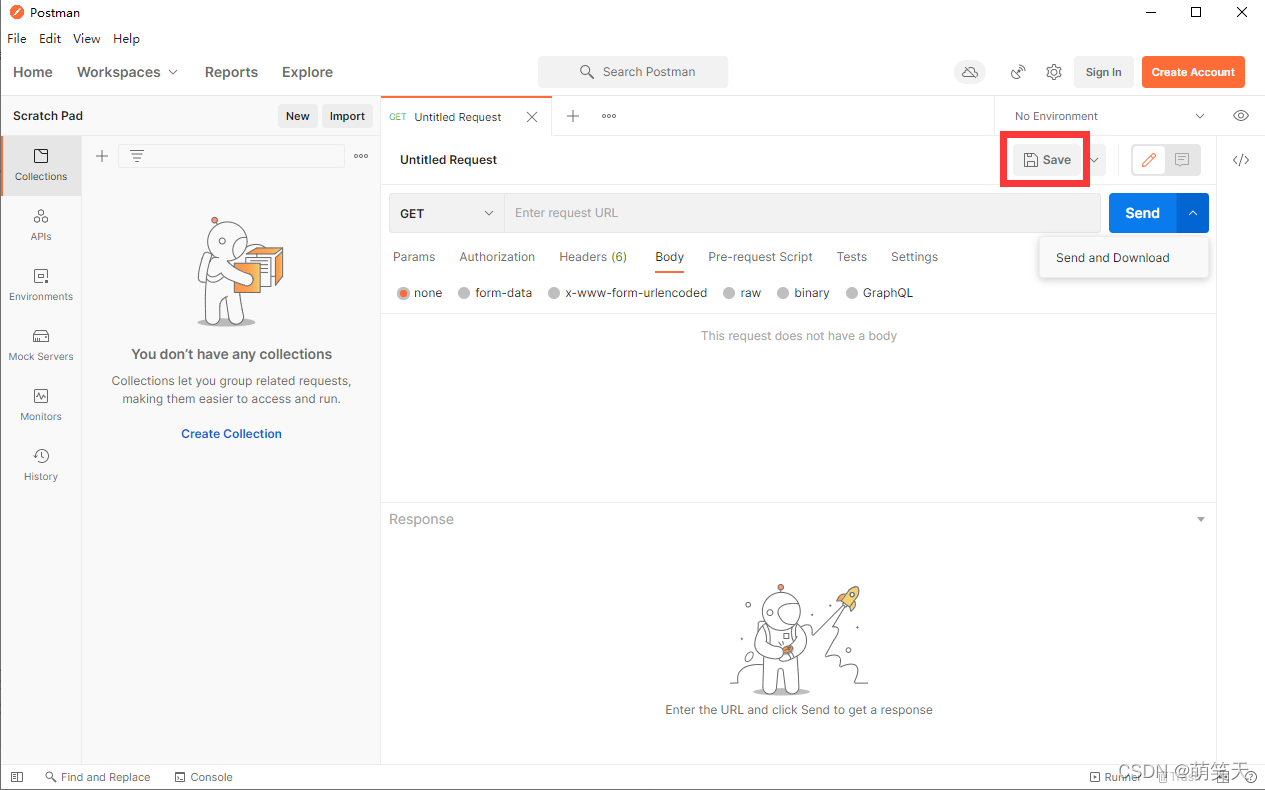
Task: Click the Sign In button
Action: 1104,72
